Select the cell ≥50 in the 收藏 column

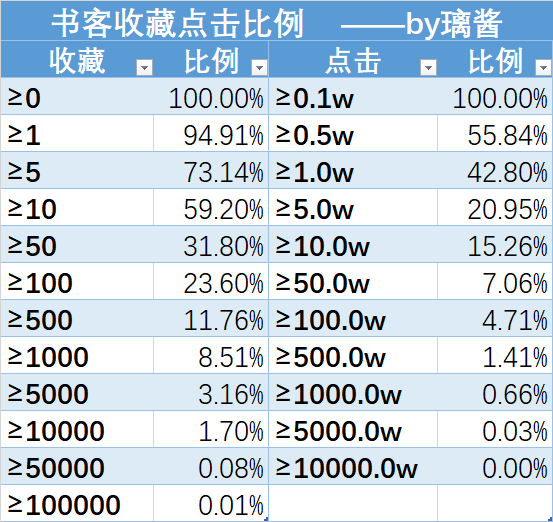point(77,244)
